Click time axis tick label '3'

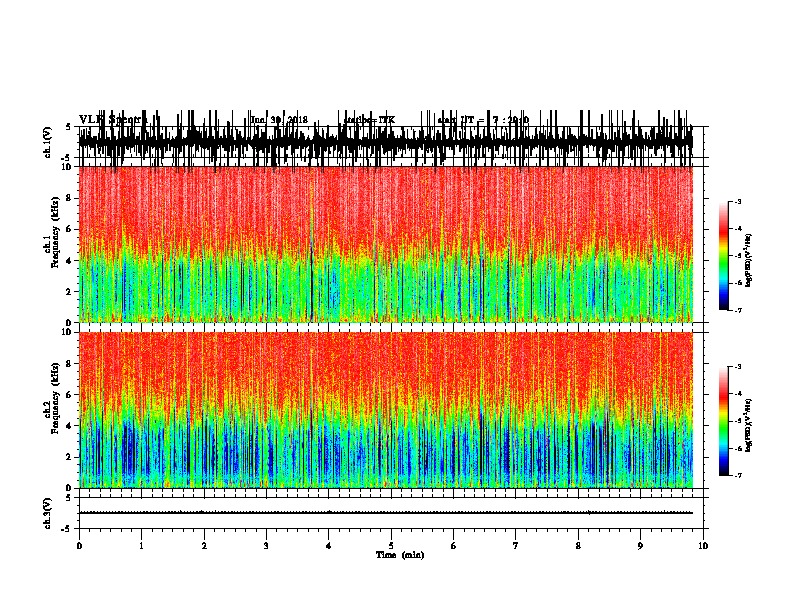[266, 546]
